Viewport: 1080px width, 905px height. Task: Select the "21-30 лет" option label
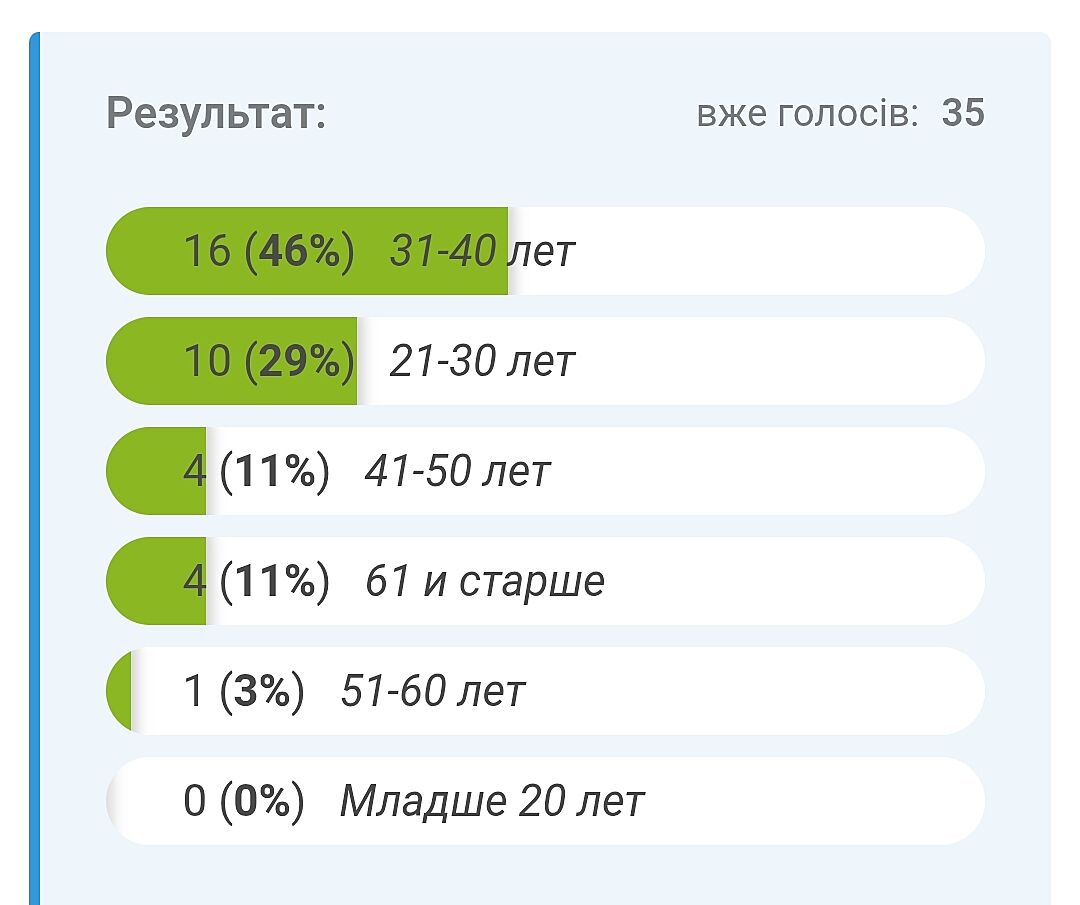482,361
